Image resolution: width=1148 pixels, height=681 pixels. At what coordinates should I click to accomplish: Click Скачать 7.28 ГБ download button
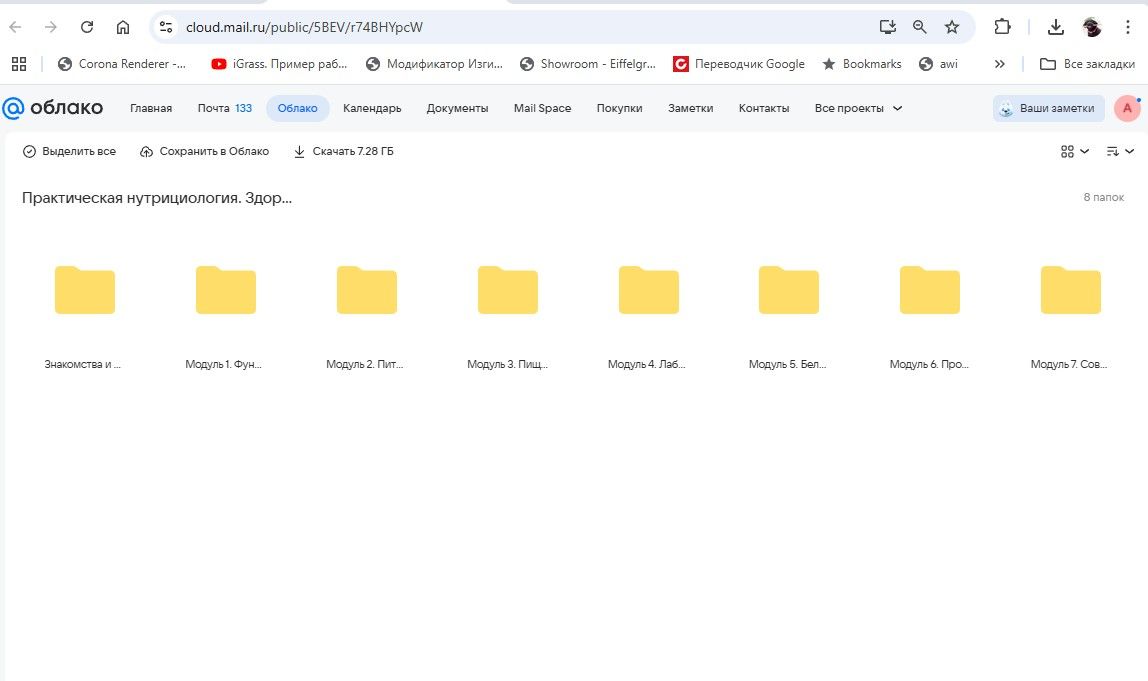pos(343,152)
